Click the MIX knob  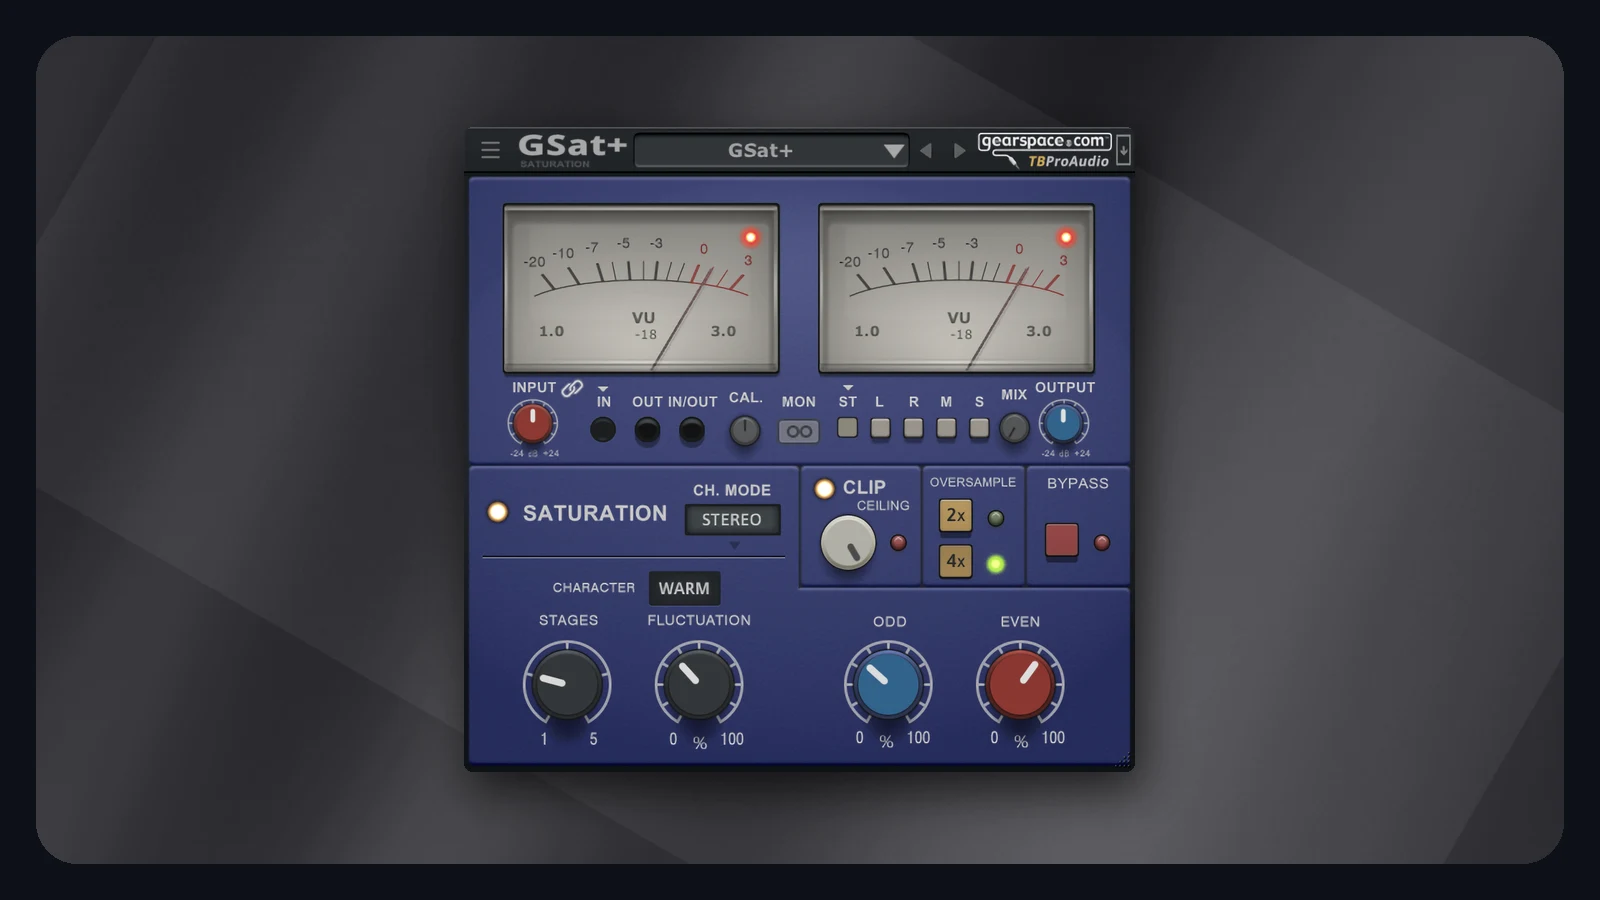(1014, 428)
